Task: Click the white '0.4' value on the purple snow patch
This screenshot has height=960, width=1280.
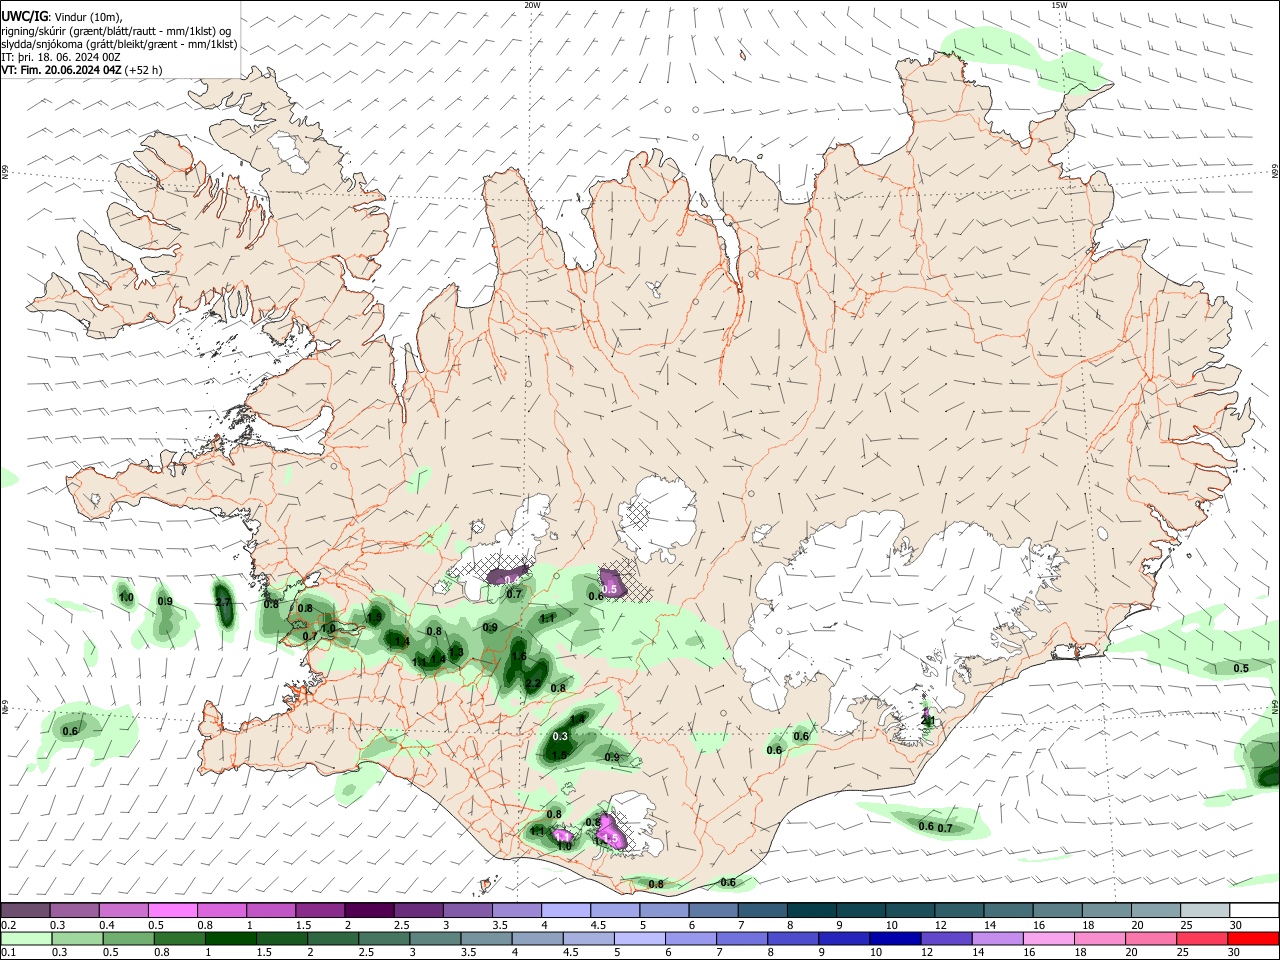Action: pos(512,580)
